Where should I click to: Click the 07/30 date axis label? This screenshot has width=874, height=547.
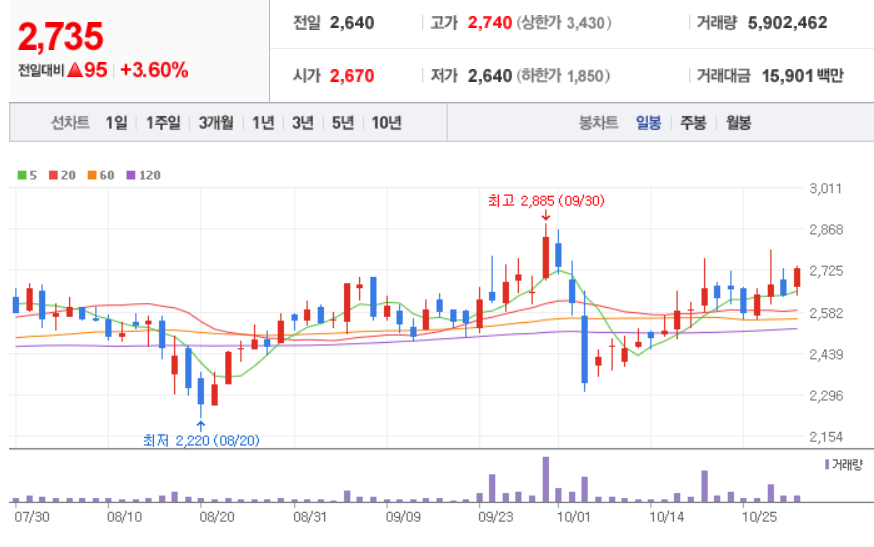(32, 517)
